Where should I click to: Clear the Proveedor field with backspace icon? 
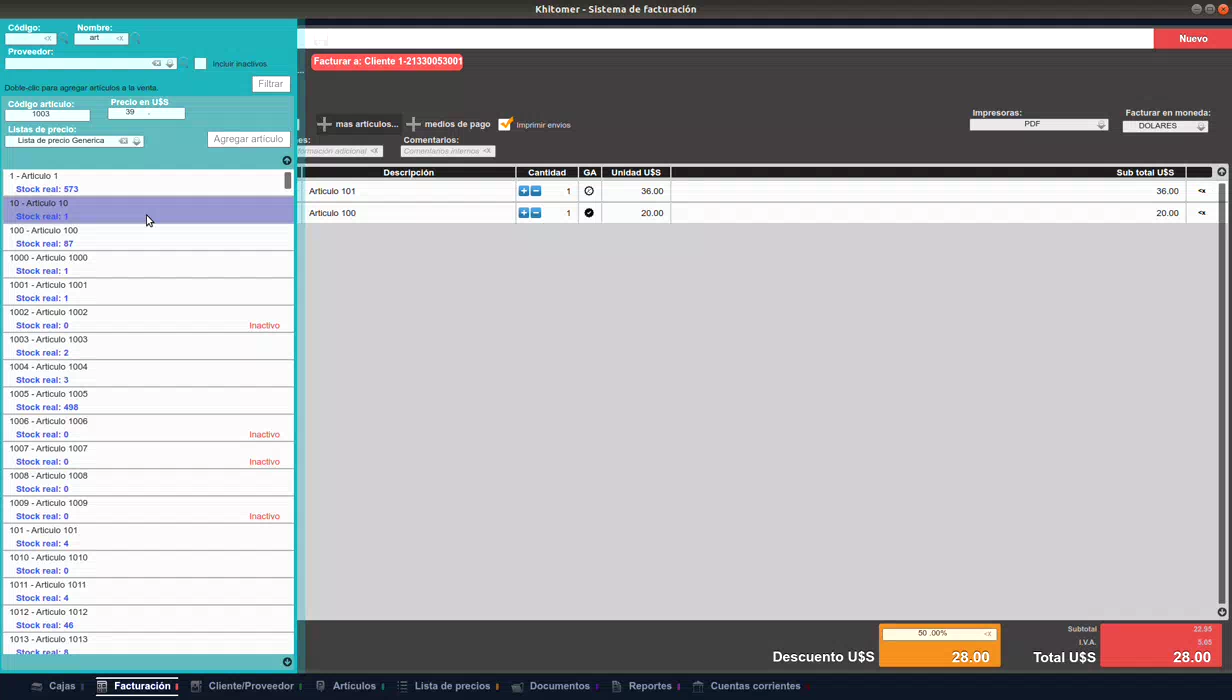(156, 64)
